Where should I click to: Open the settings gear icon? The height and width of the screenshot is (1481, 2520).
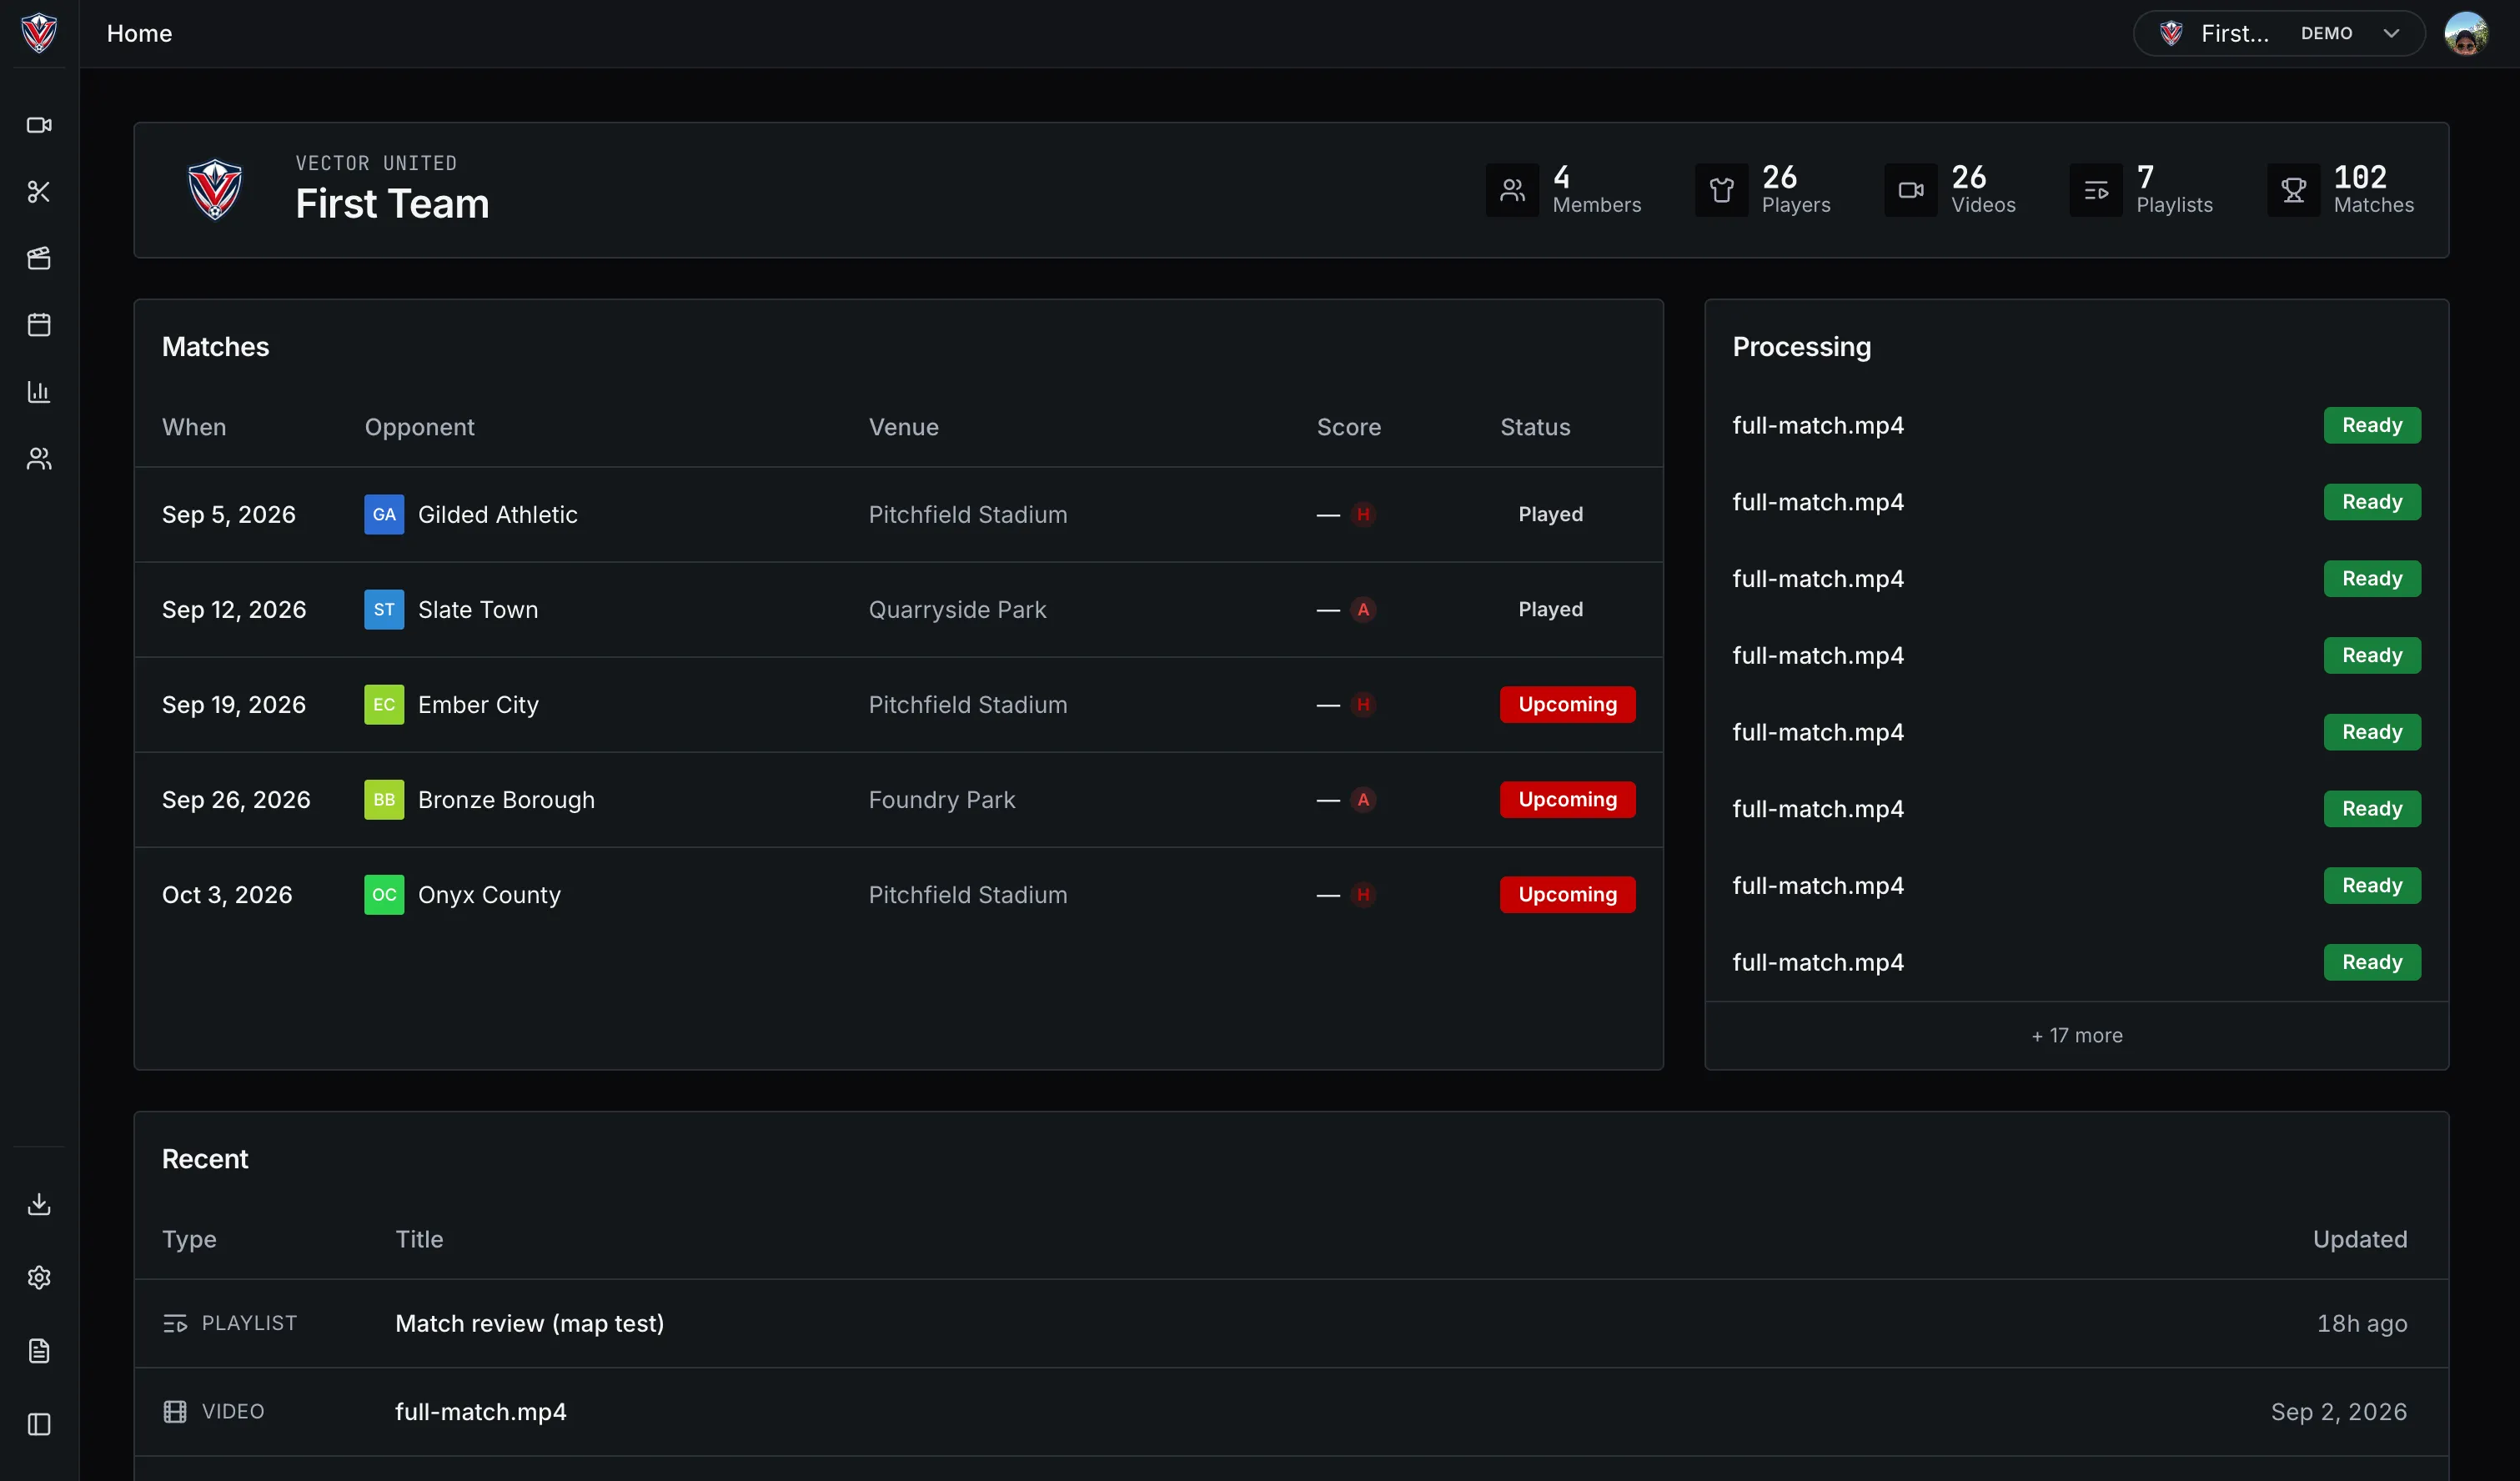[x=39, y=1277]
